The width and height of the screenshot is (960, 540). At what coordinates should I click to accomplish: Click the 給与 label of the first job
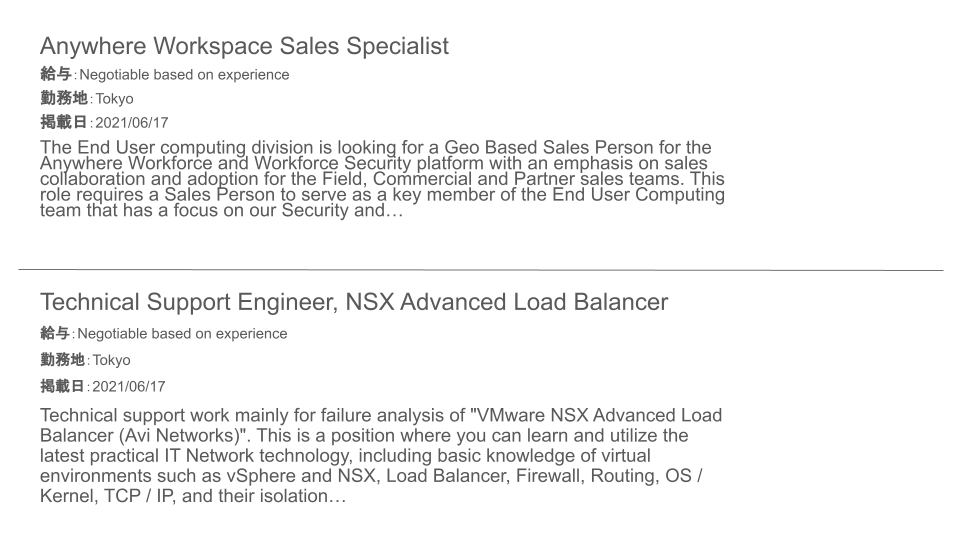[x=56, y=75]
